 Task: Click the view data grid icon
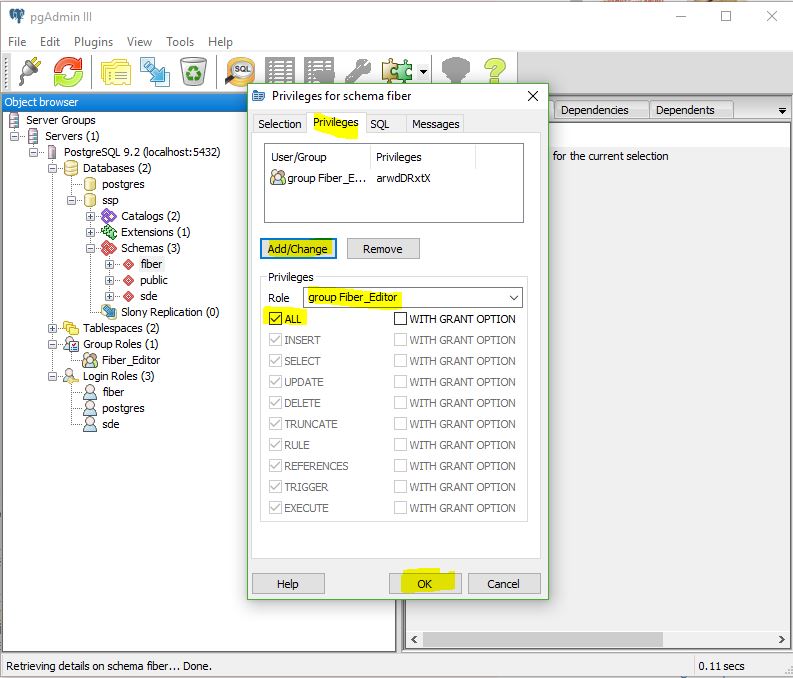280,71
